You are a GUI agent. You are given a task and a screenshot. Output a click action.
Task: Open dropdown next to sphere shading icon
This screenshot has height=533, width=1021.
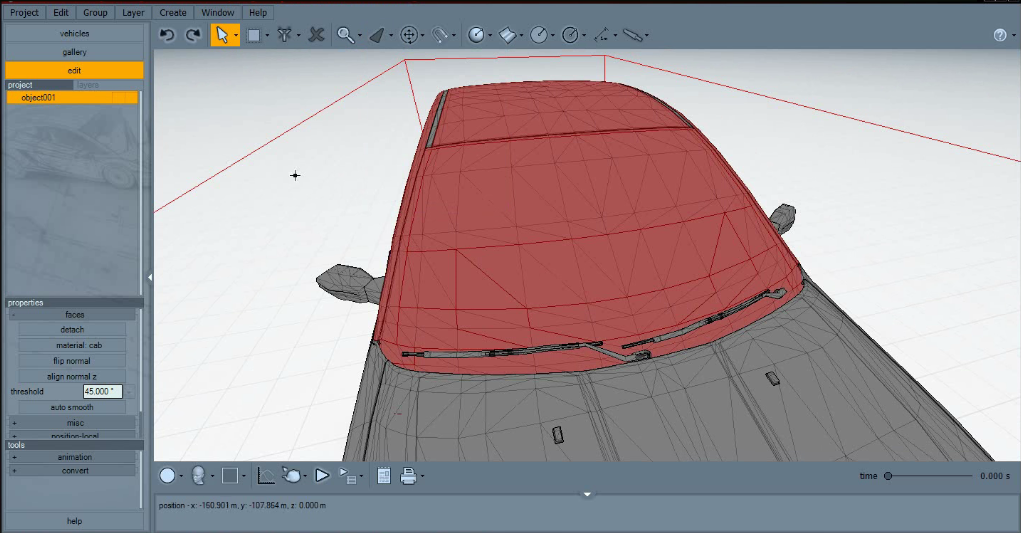tap(181, 476)
